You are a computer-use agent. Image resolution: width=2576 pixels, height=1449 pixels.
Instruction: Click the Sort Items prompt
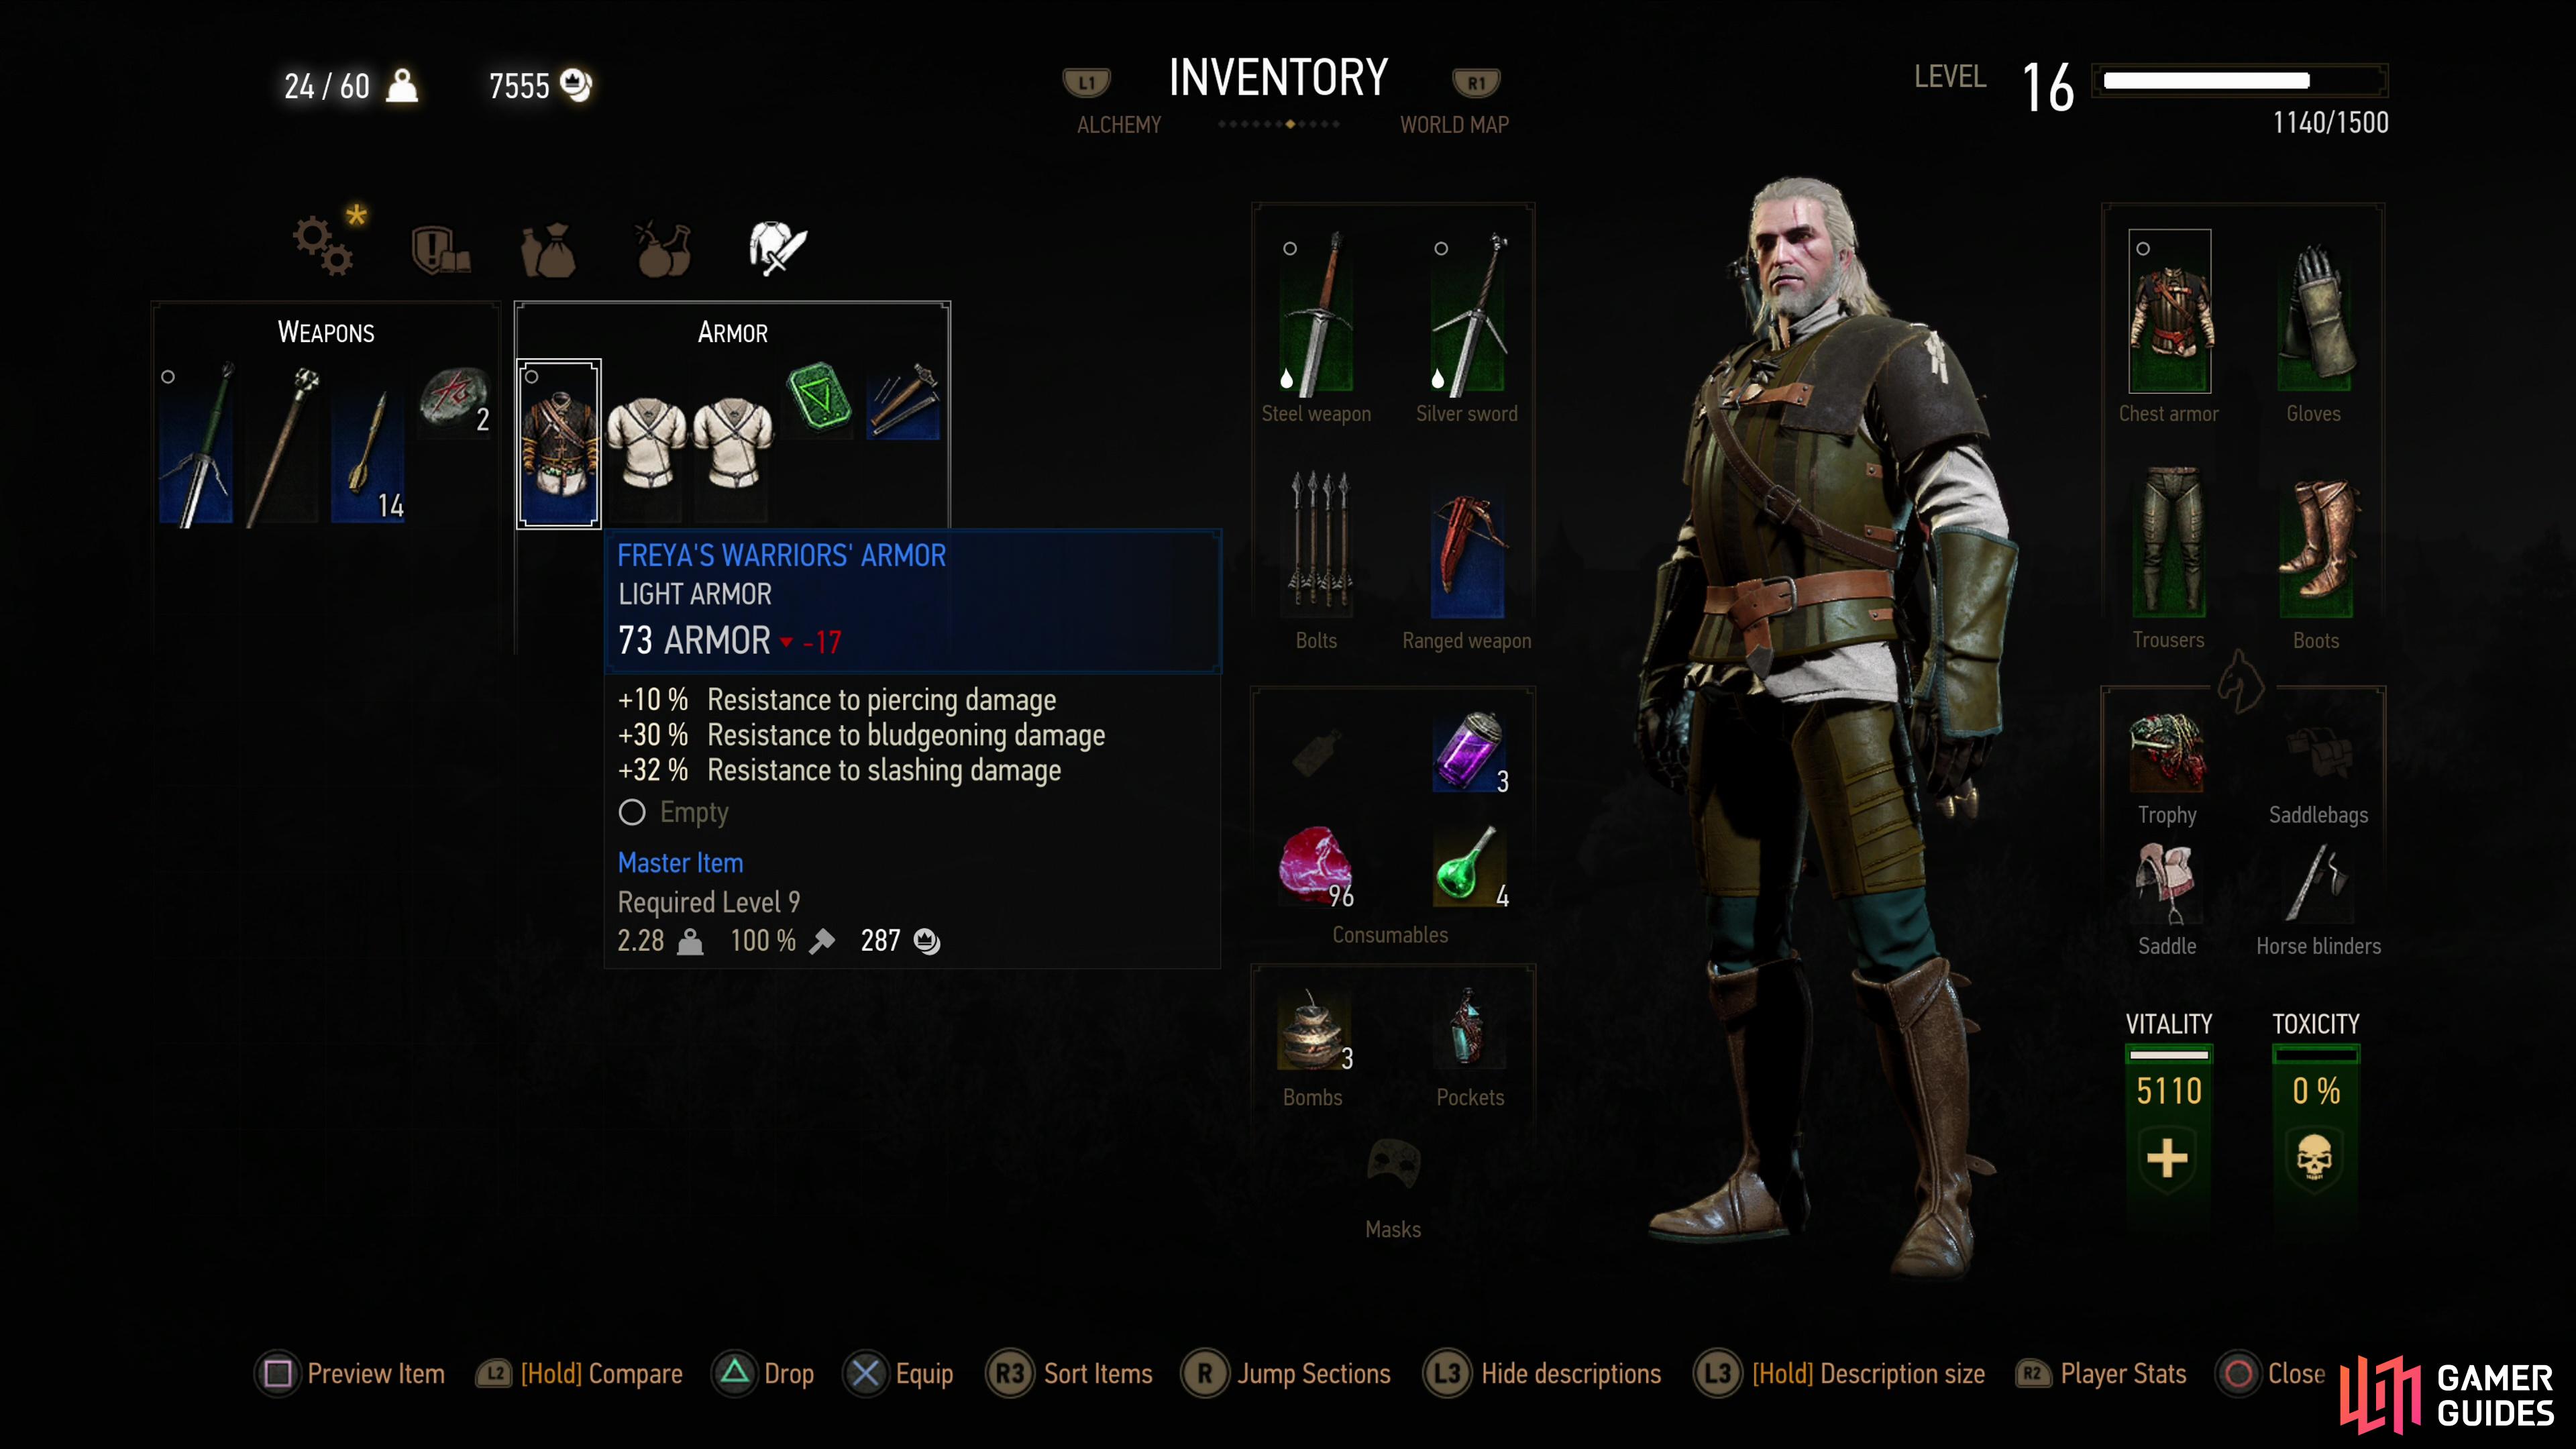[1069, 1374]
